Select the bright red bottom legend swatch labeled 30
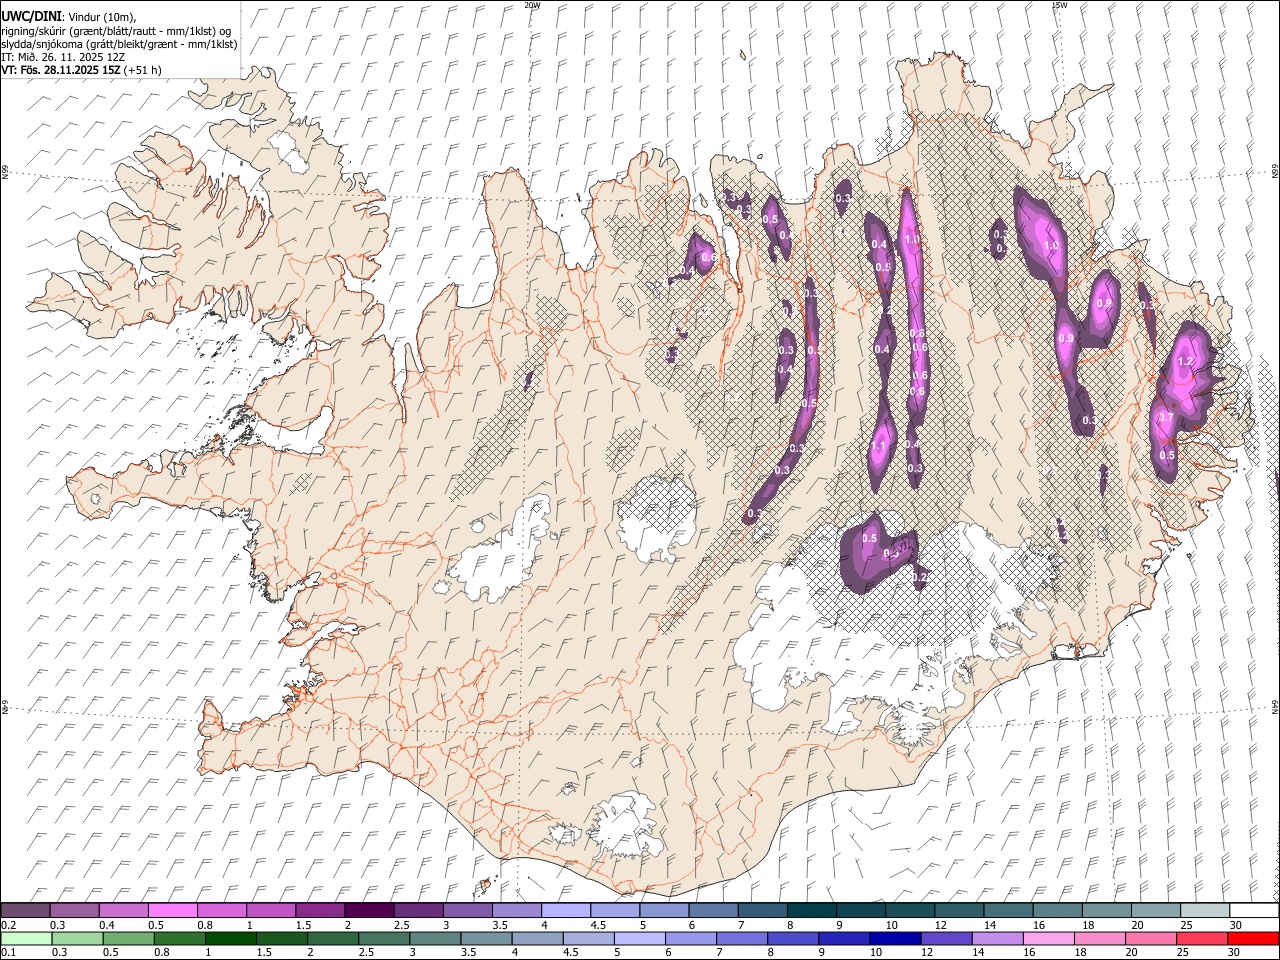This screenshot has height=960, width=1280. (1253, 938)
